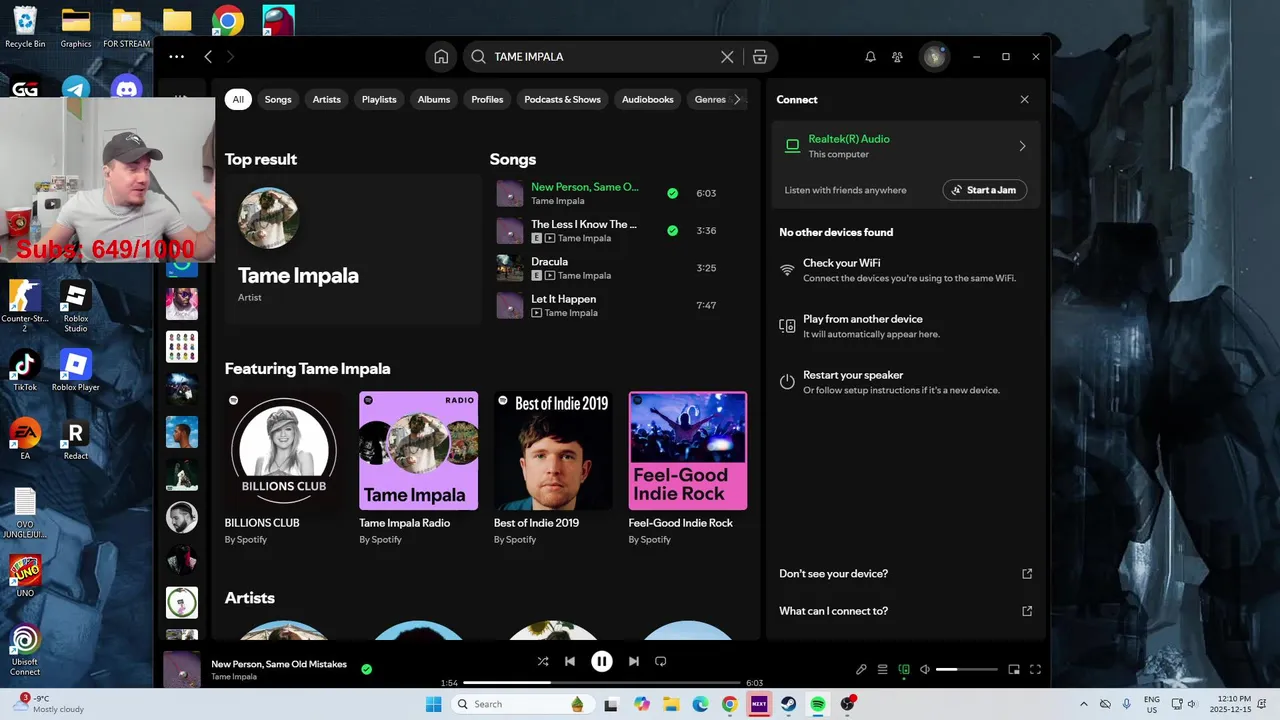Open the EA app desktop icon

[25, 439]
